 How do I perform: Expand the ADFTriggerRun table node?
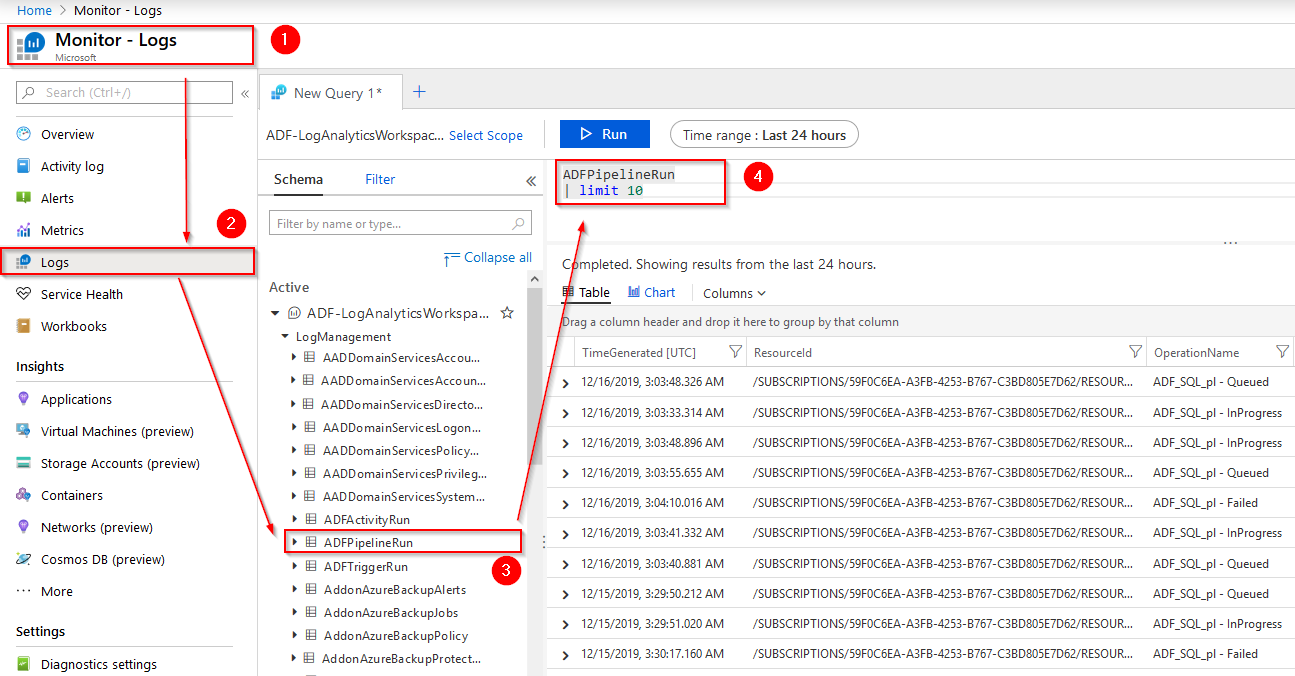click(294, 566)
